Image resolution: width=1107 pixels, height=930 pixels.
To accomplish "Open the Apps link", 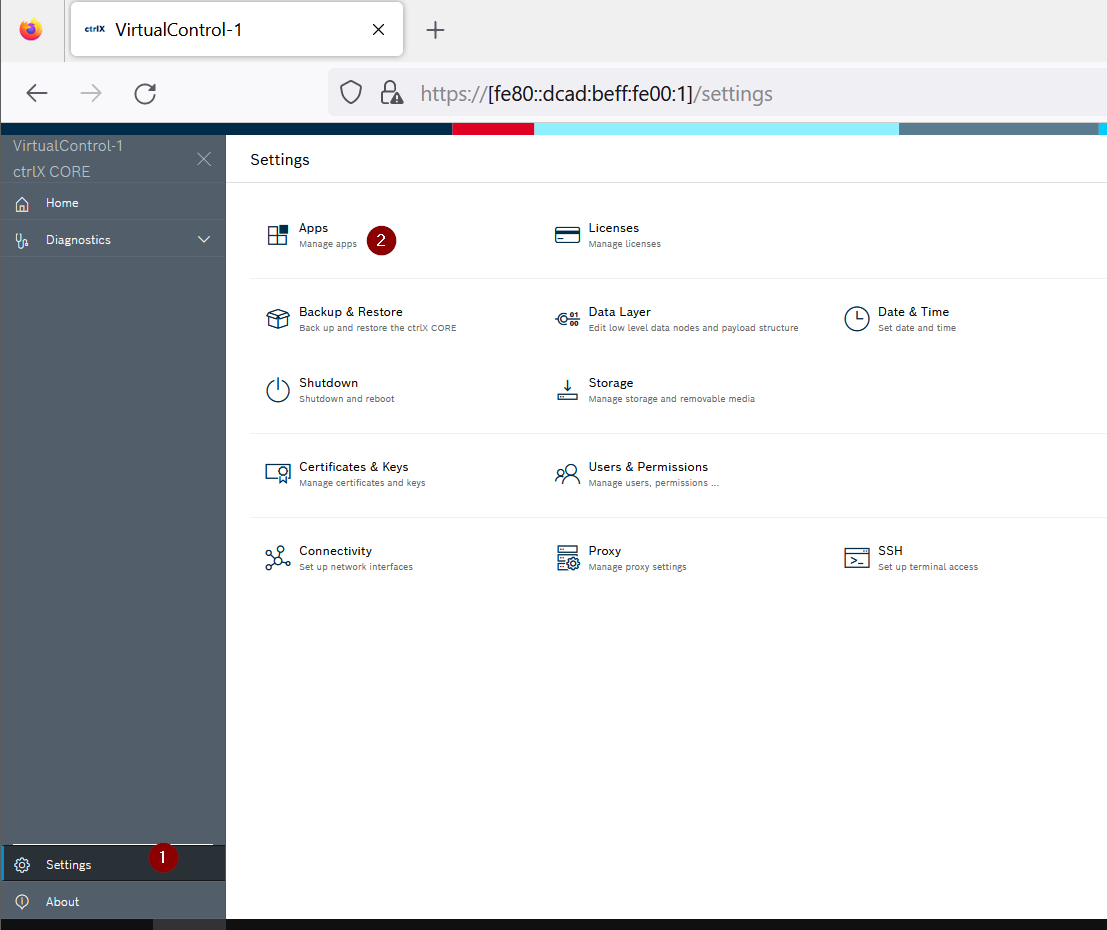I will pyautogui.click(x=313, y=228).
